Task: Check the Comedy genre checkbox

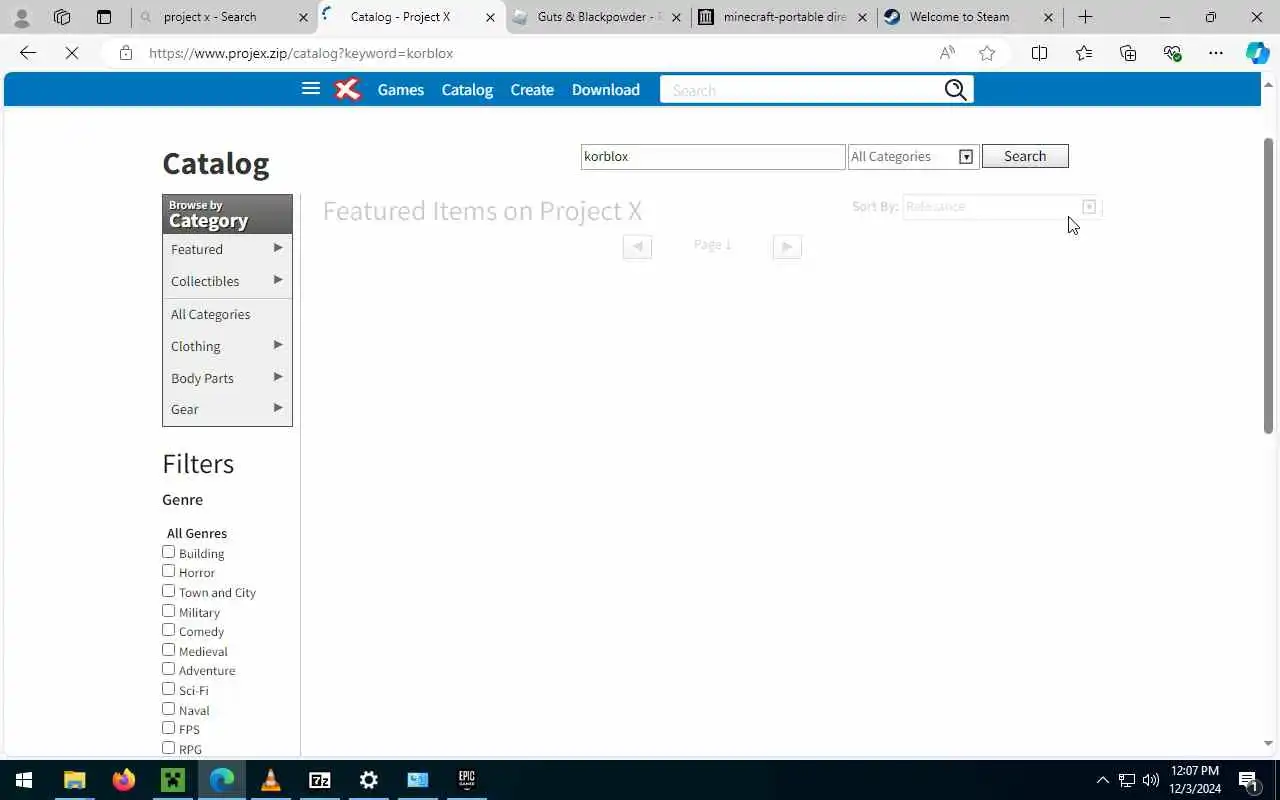Action: (168, 630)
